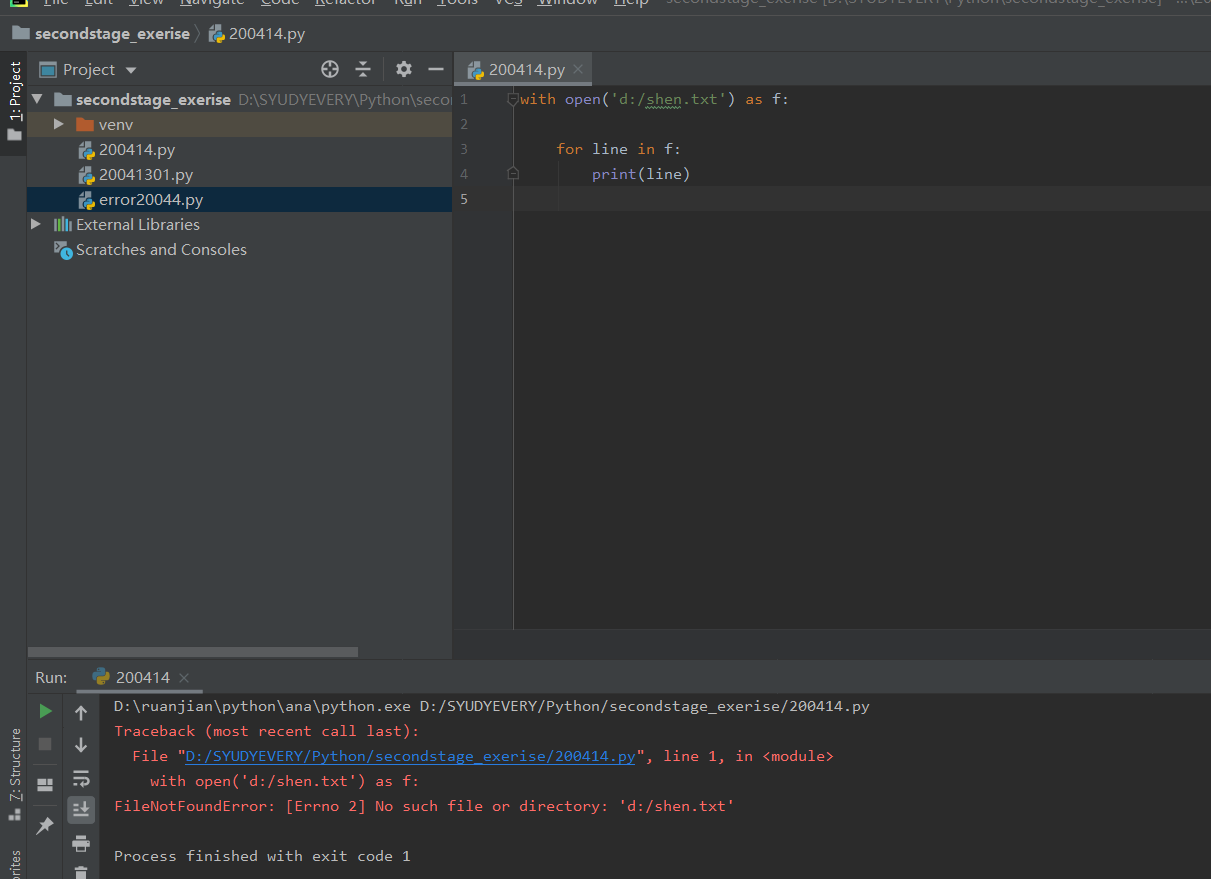Click fold end marker at line 4
Image resolution: width=1211 pixels, height=879 pixels.
(x=513, y=174)
